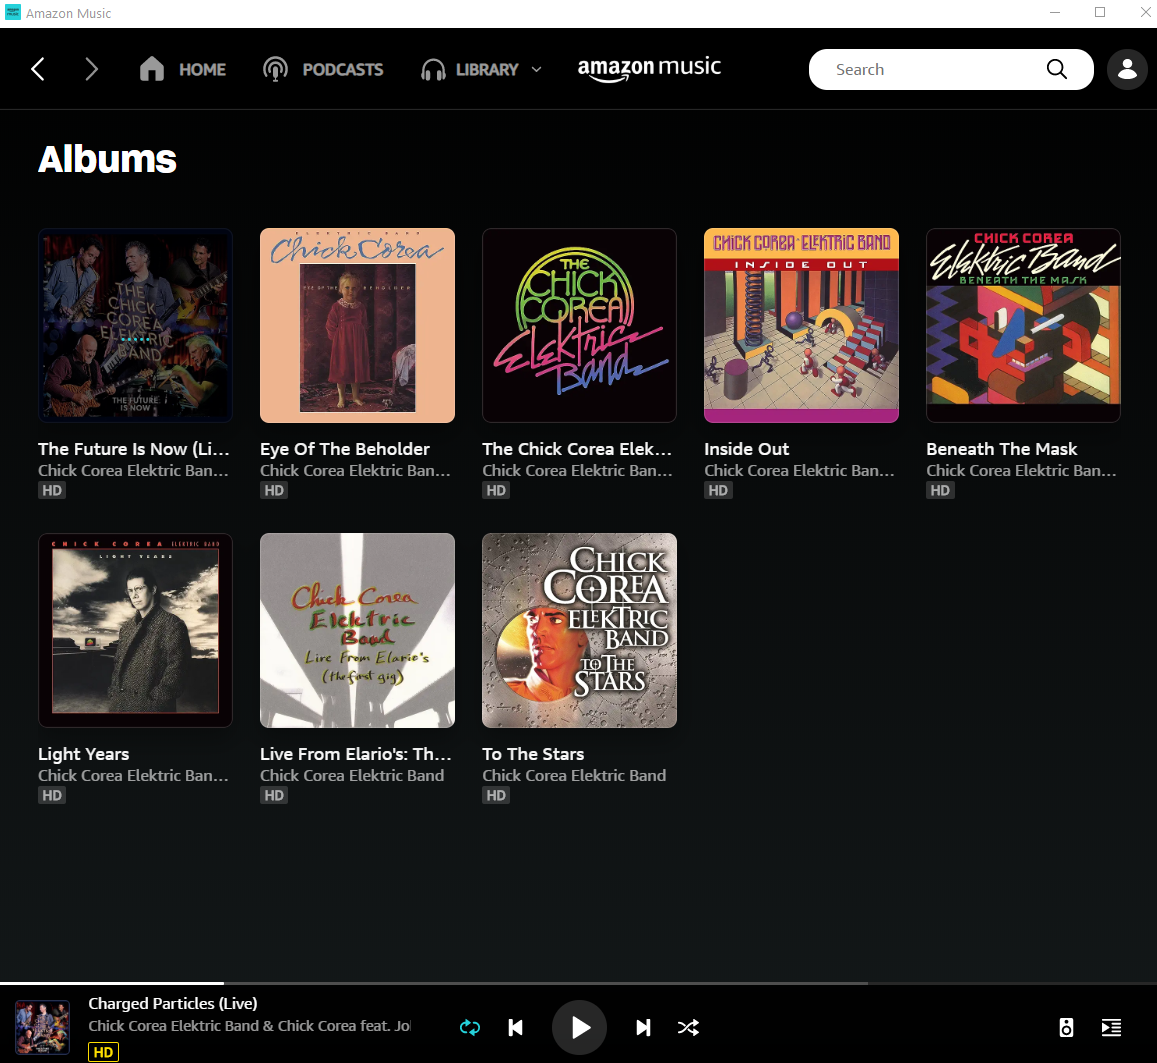Click artist name under Inside Out
1157x1063 pixels.
click(x=799, y=471)
